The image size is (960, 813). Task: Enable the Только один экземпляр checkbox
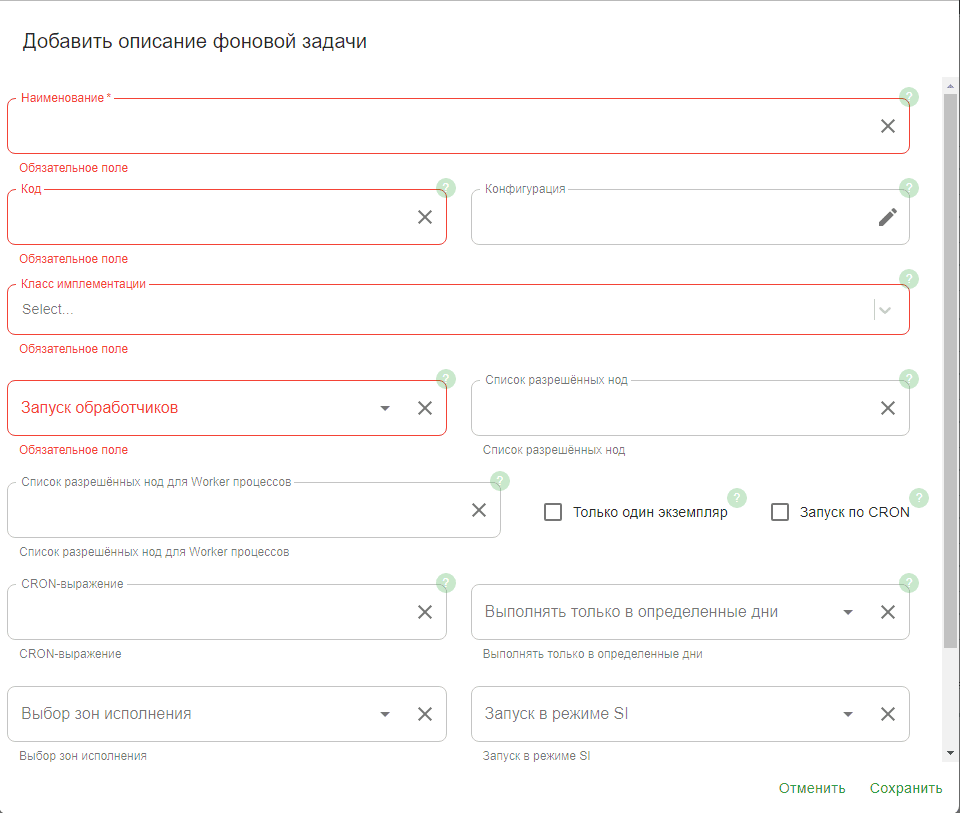coord(553,512)
